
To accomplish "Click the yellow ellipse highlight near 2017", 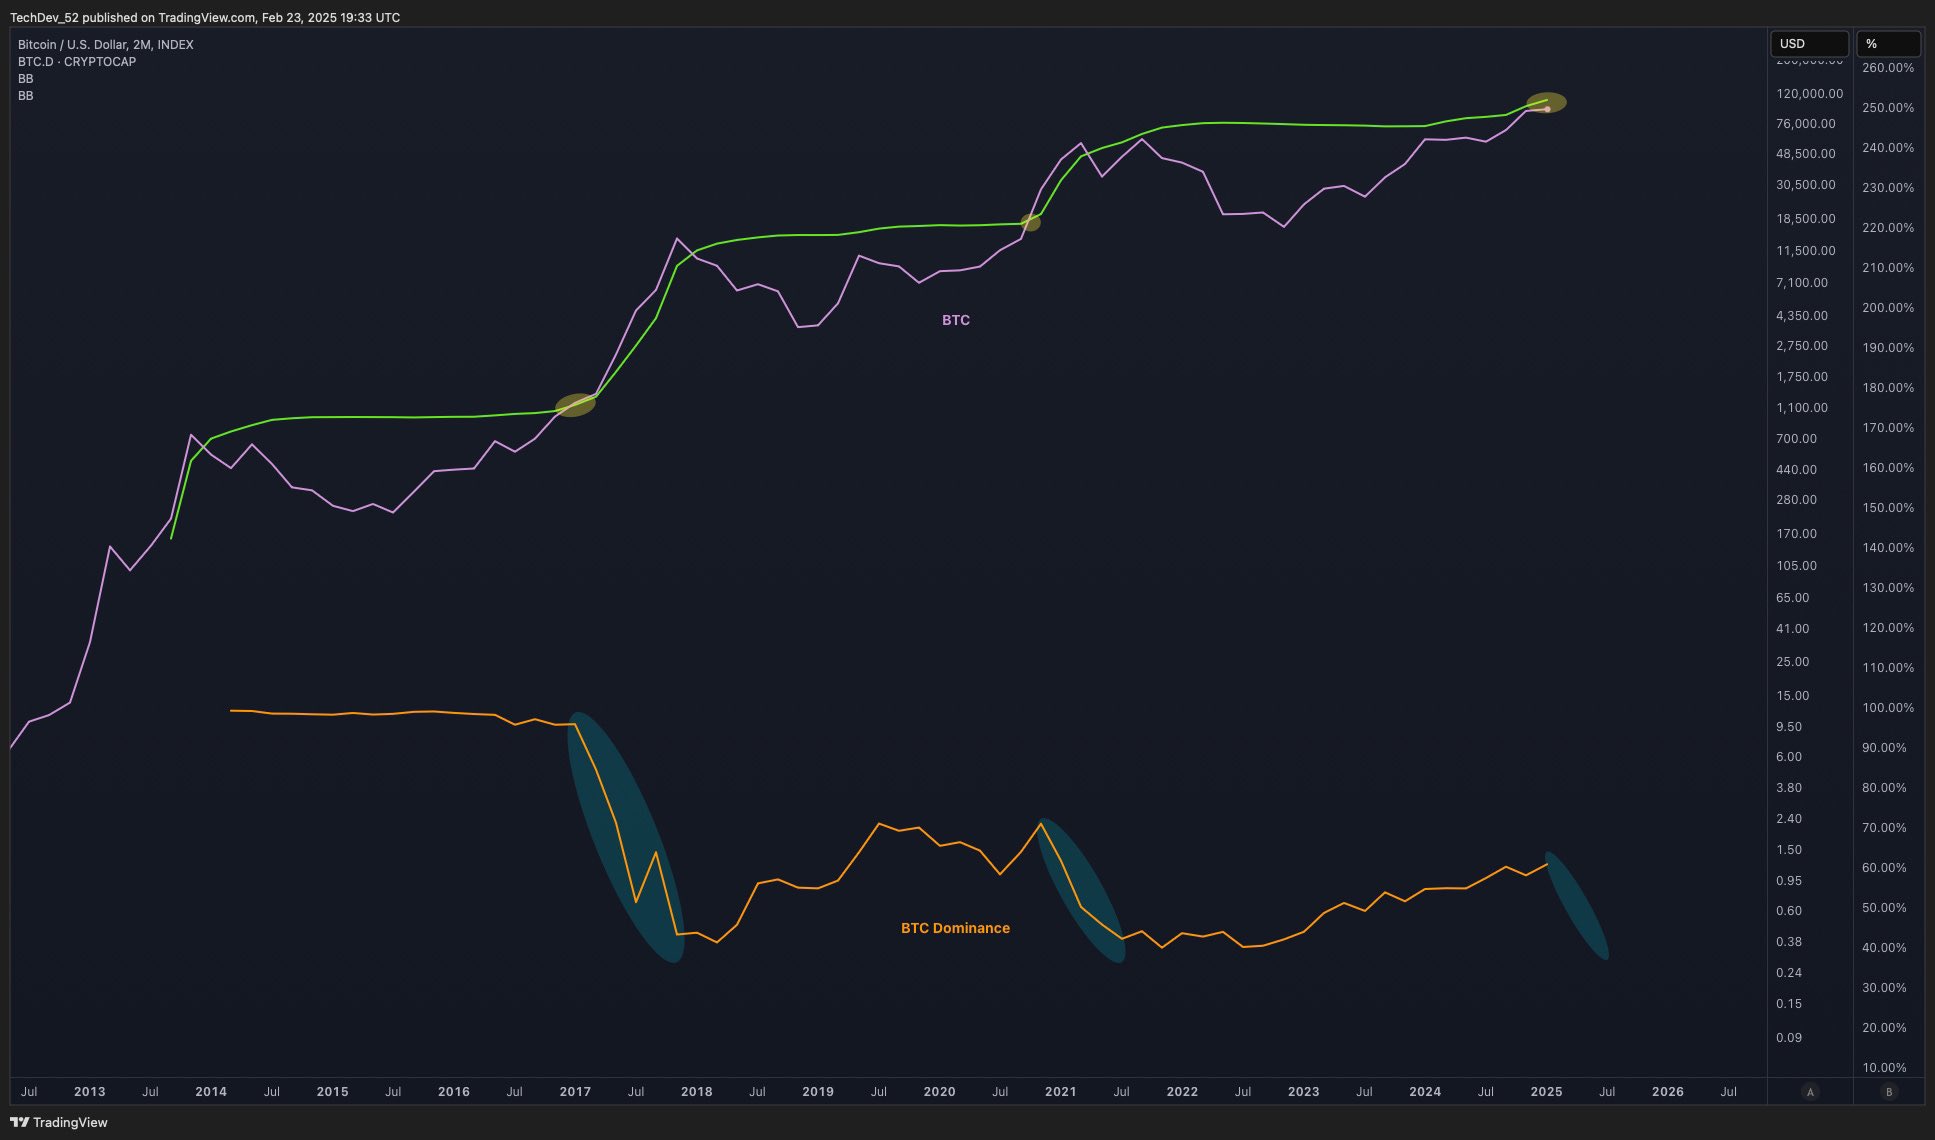I will click(575, 405).
